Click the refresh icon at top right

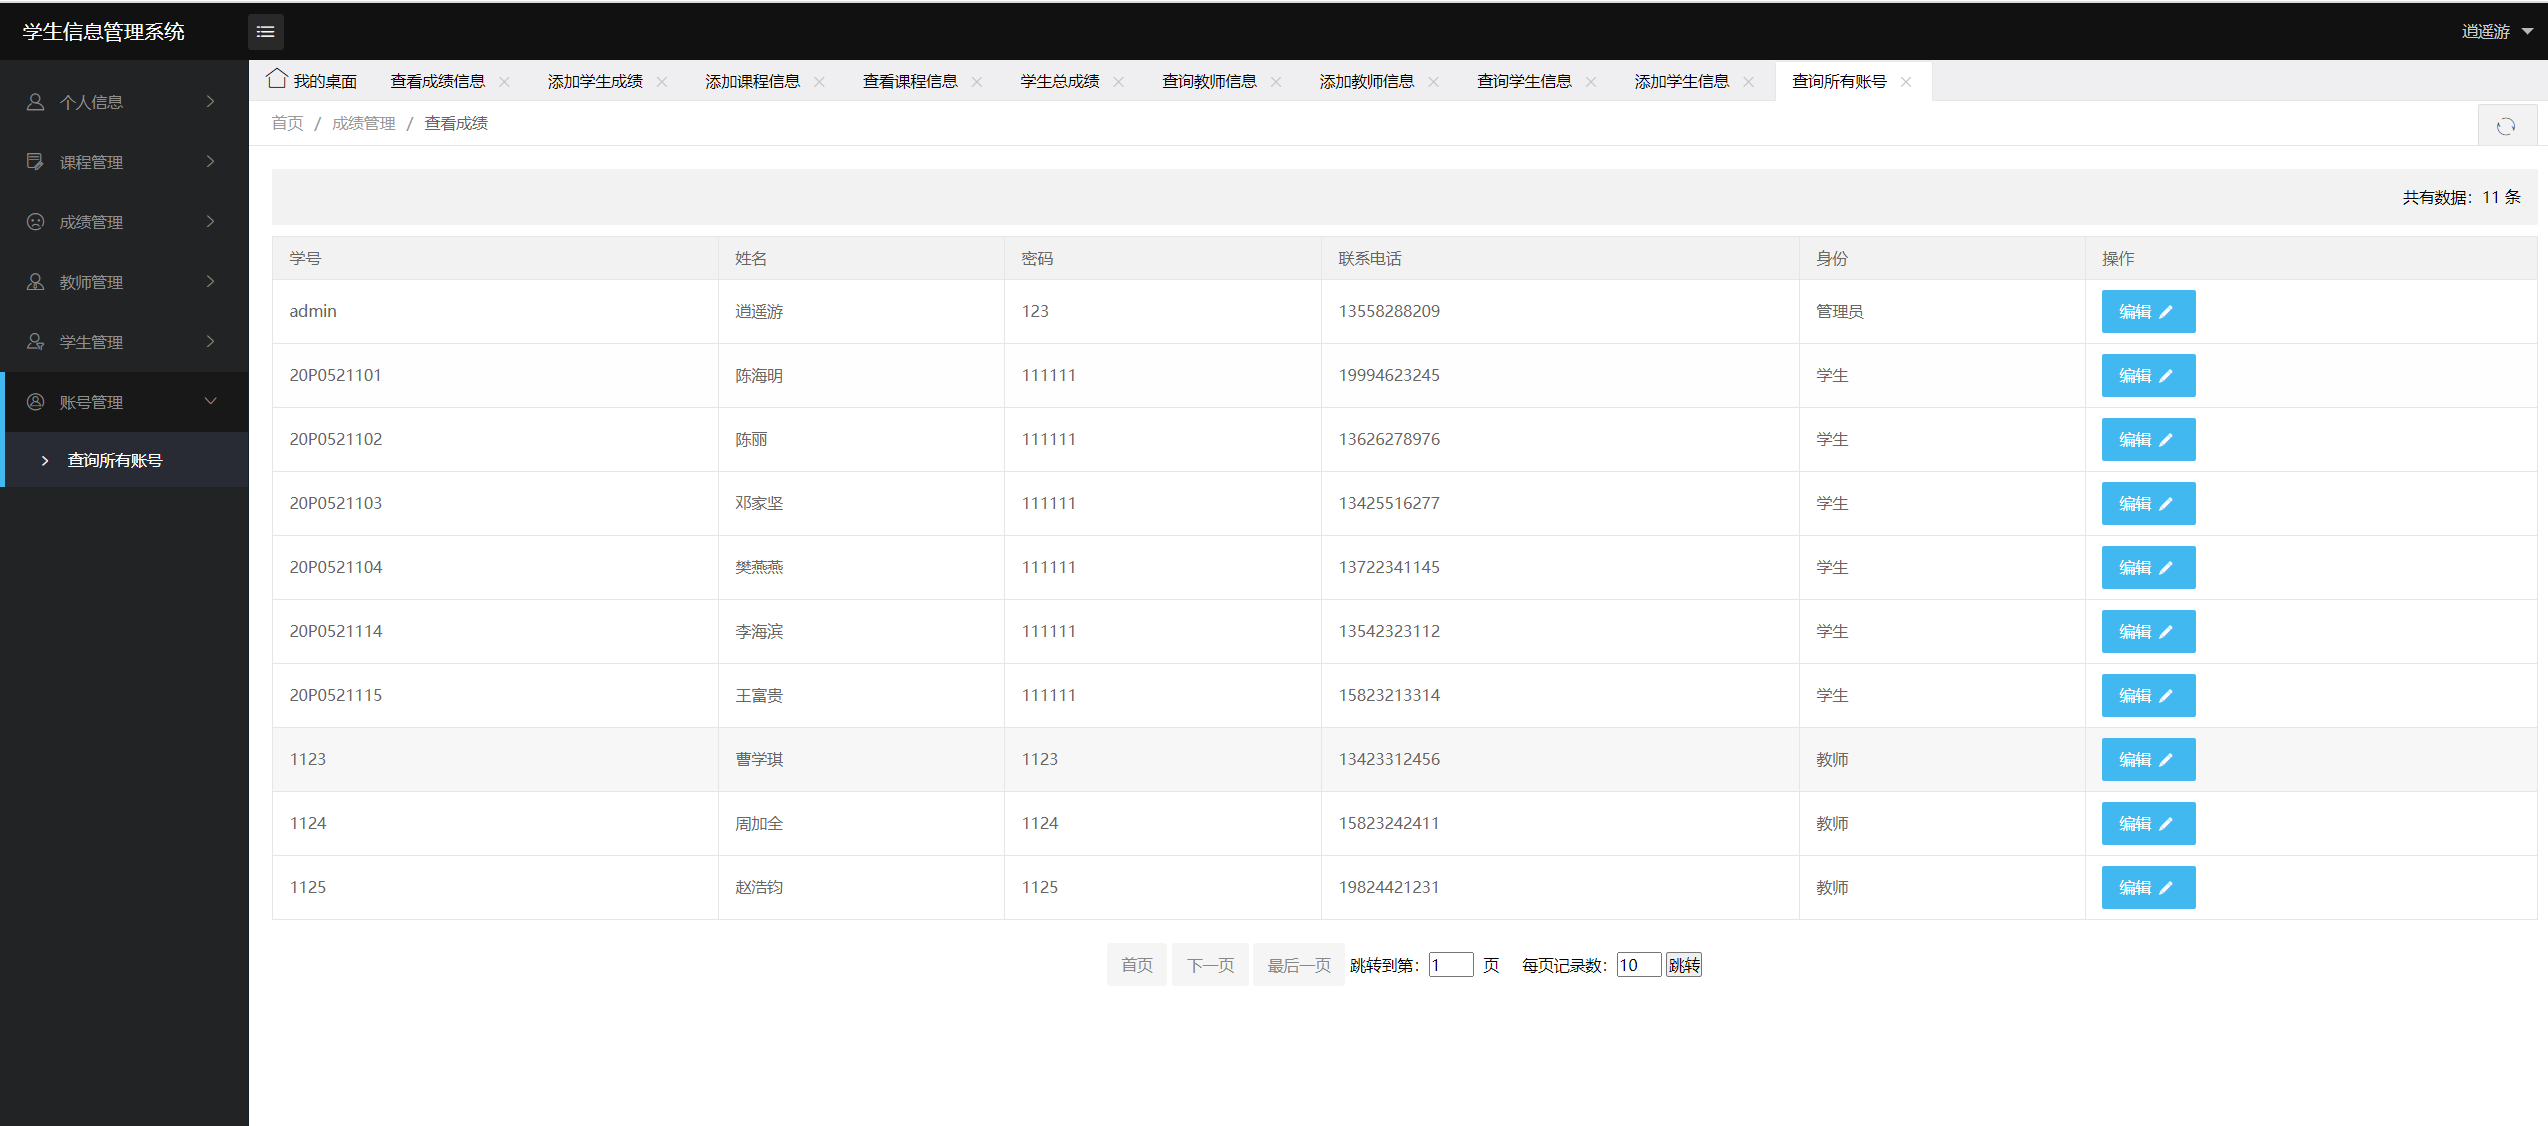pyautogui.click(x=2505, y=126)
